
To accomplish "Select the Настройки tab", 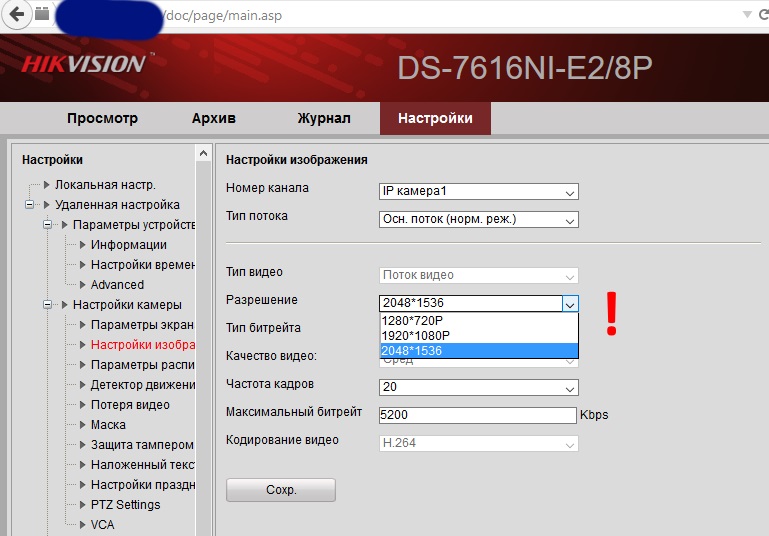I will [x=435, y=118].
